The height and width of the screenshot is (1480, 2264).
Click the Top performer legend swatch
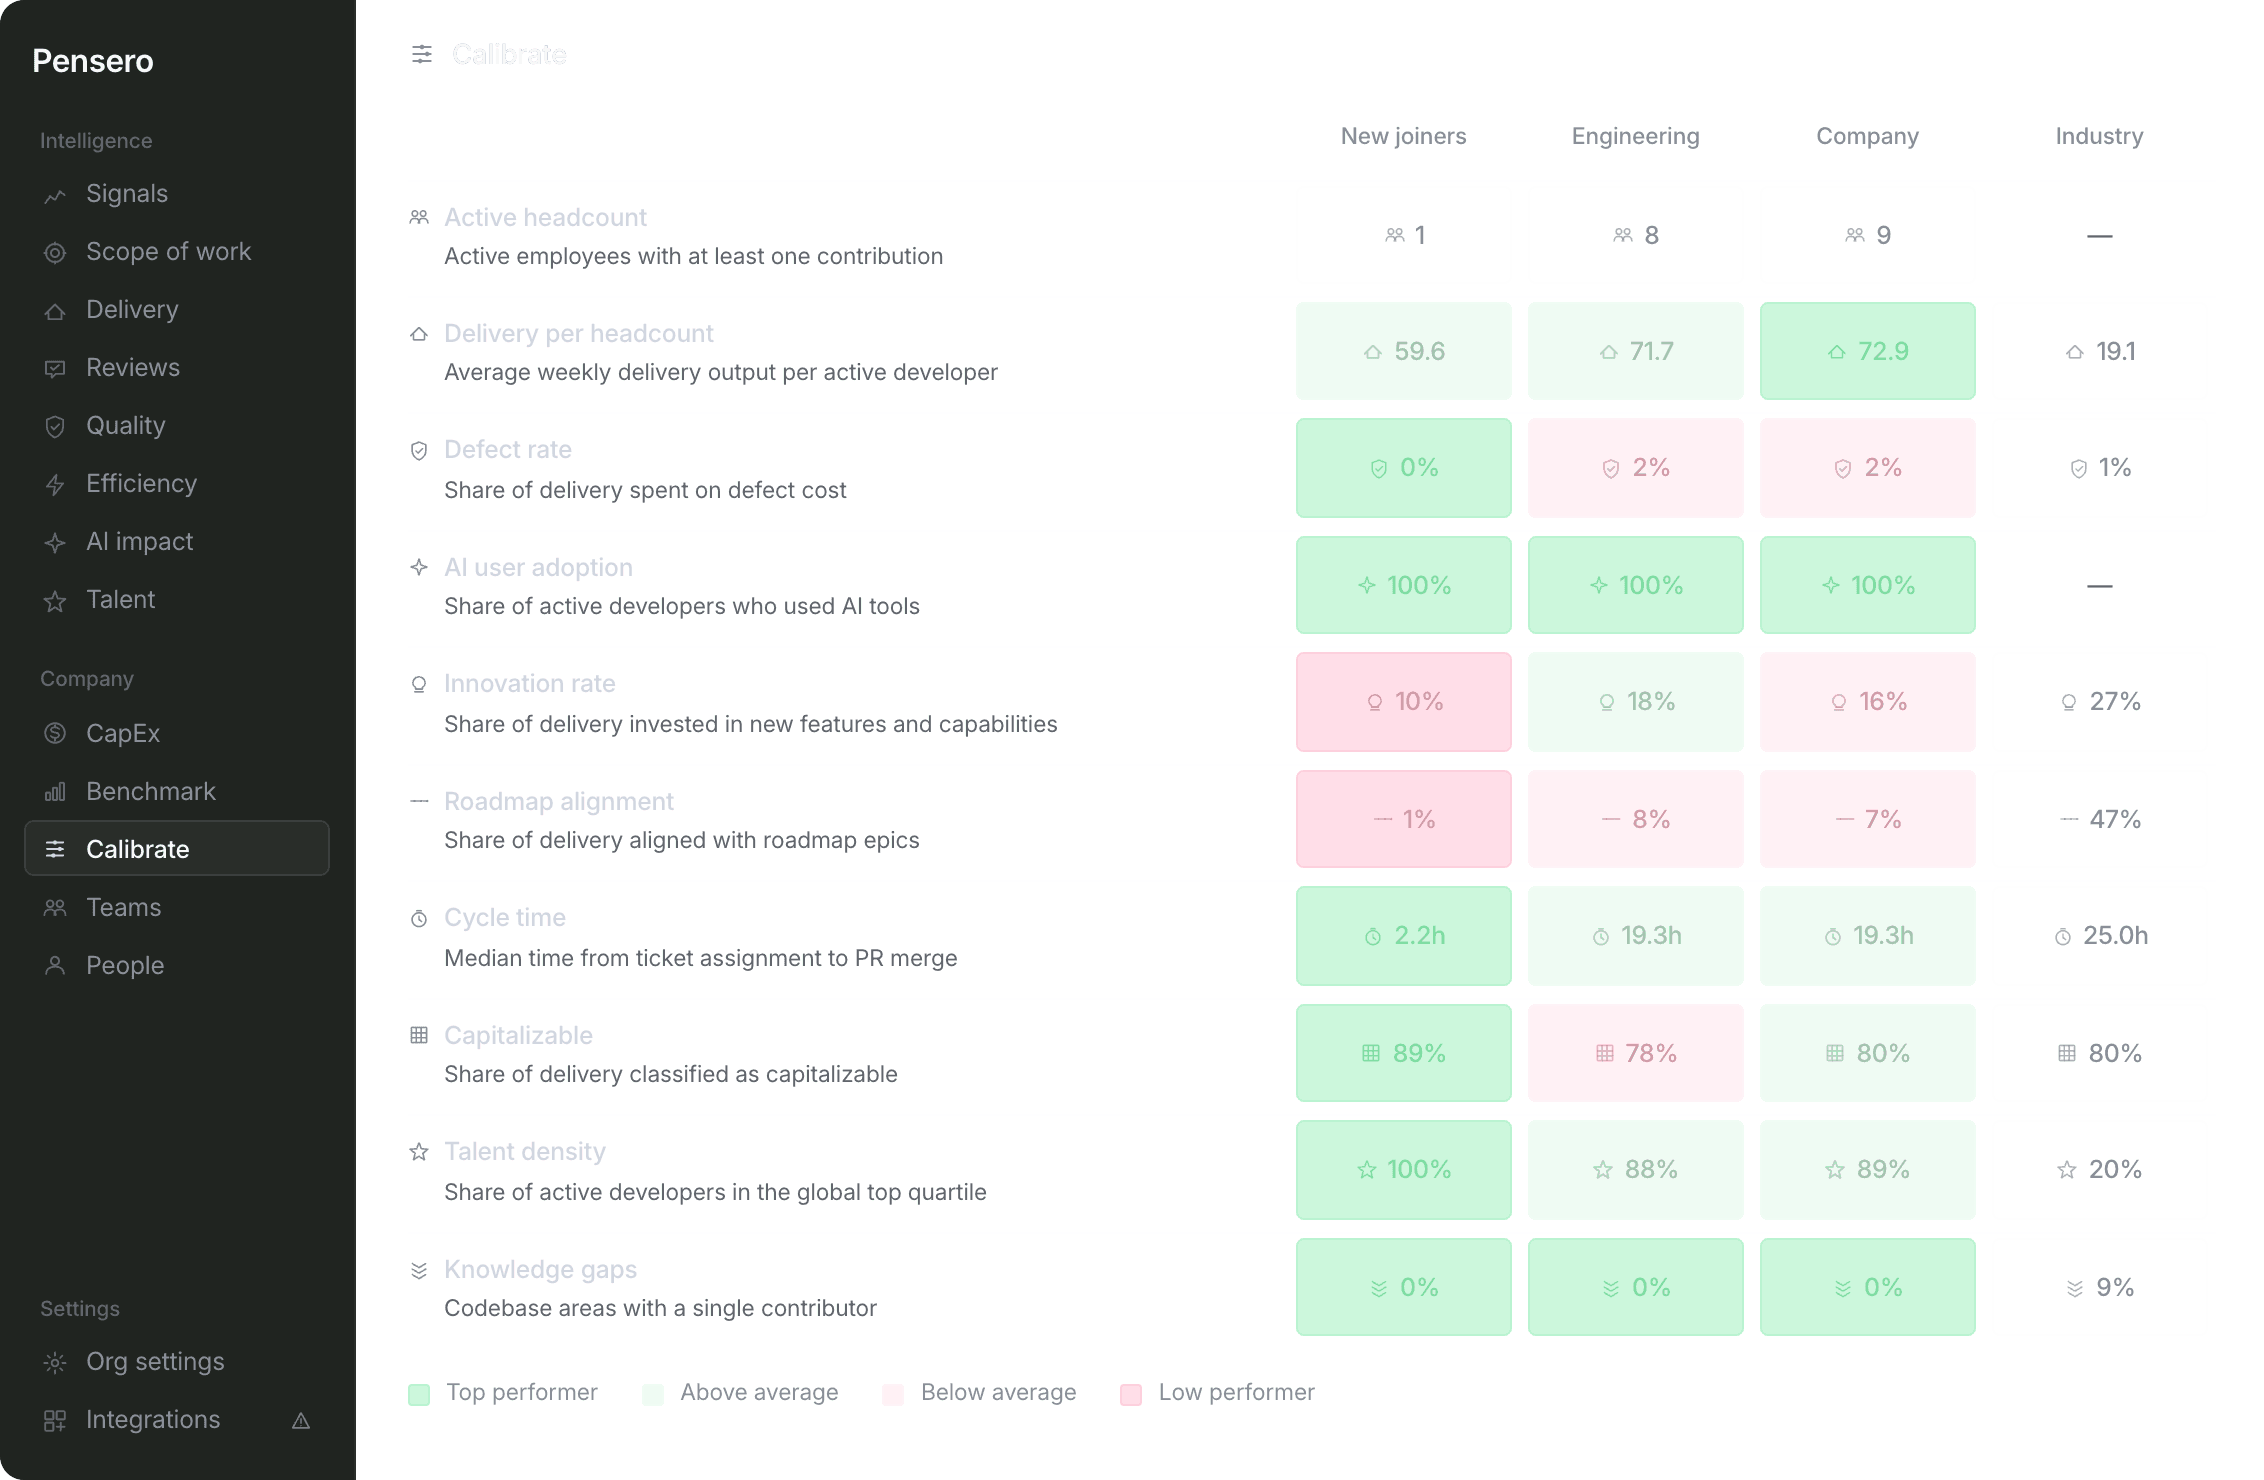point(419,1394)
